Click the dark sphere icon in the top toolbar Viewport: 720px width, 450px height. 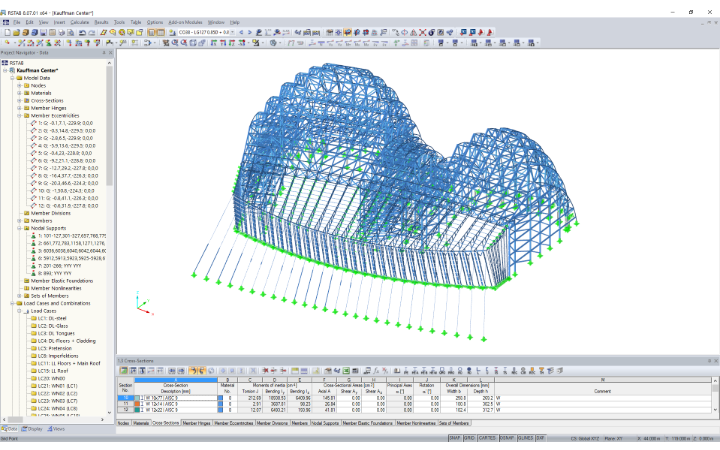[432, 33]
